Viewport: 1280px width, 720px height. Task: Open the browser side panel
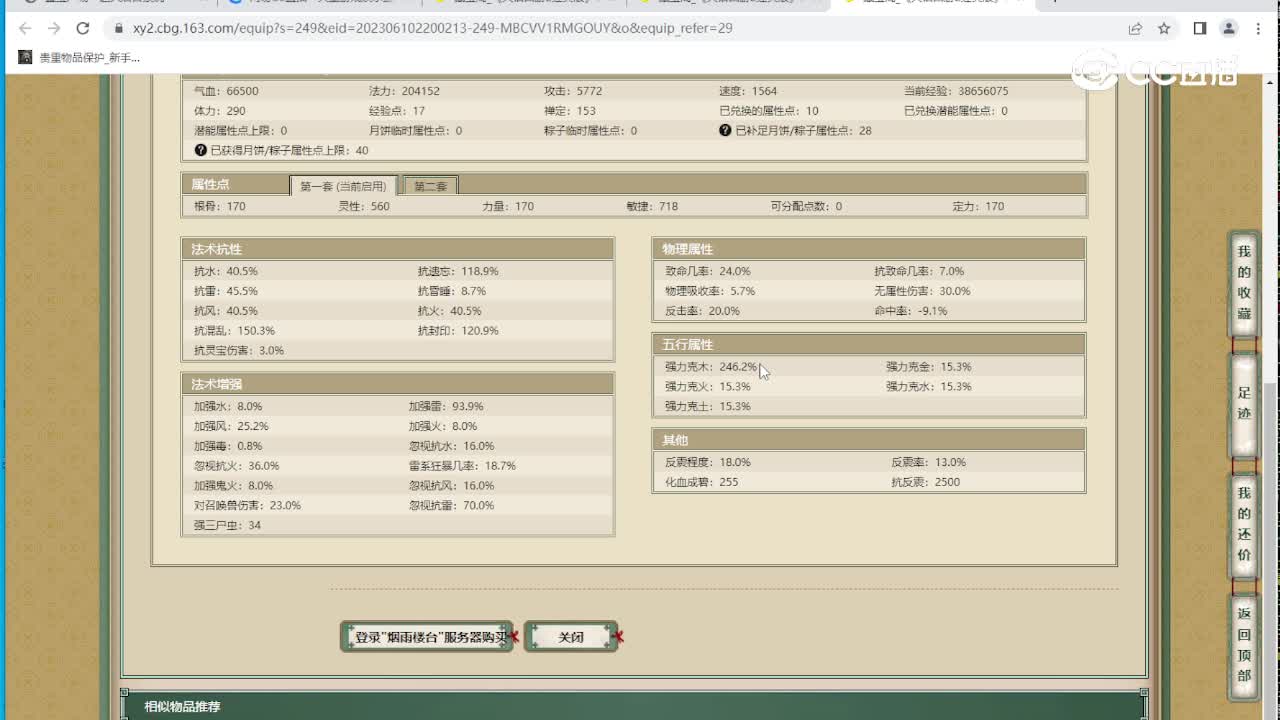click(x=1200, y=29)
